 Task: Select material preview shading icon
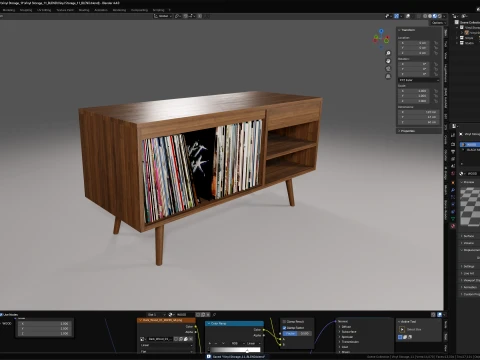(435, 16)
